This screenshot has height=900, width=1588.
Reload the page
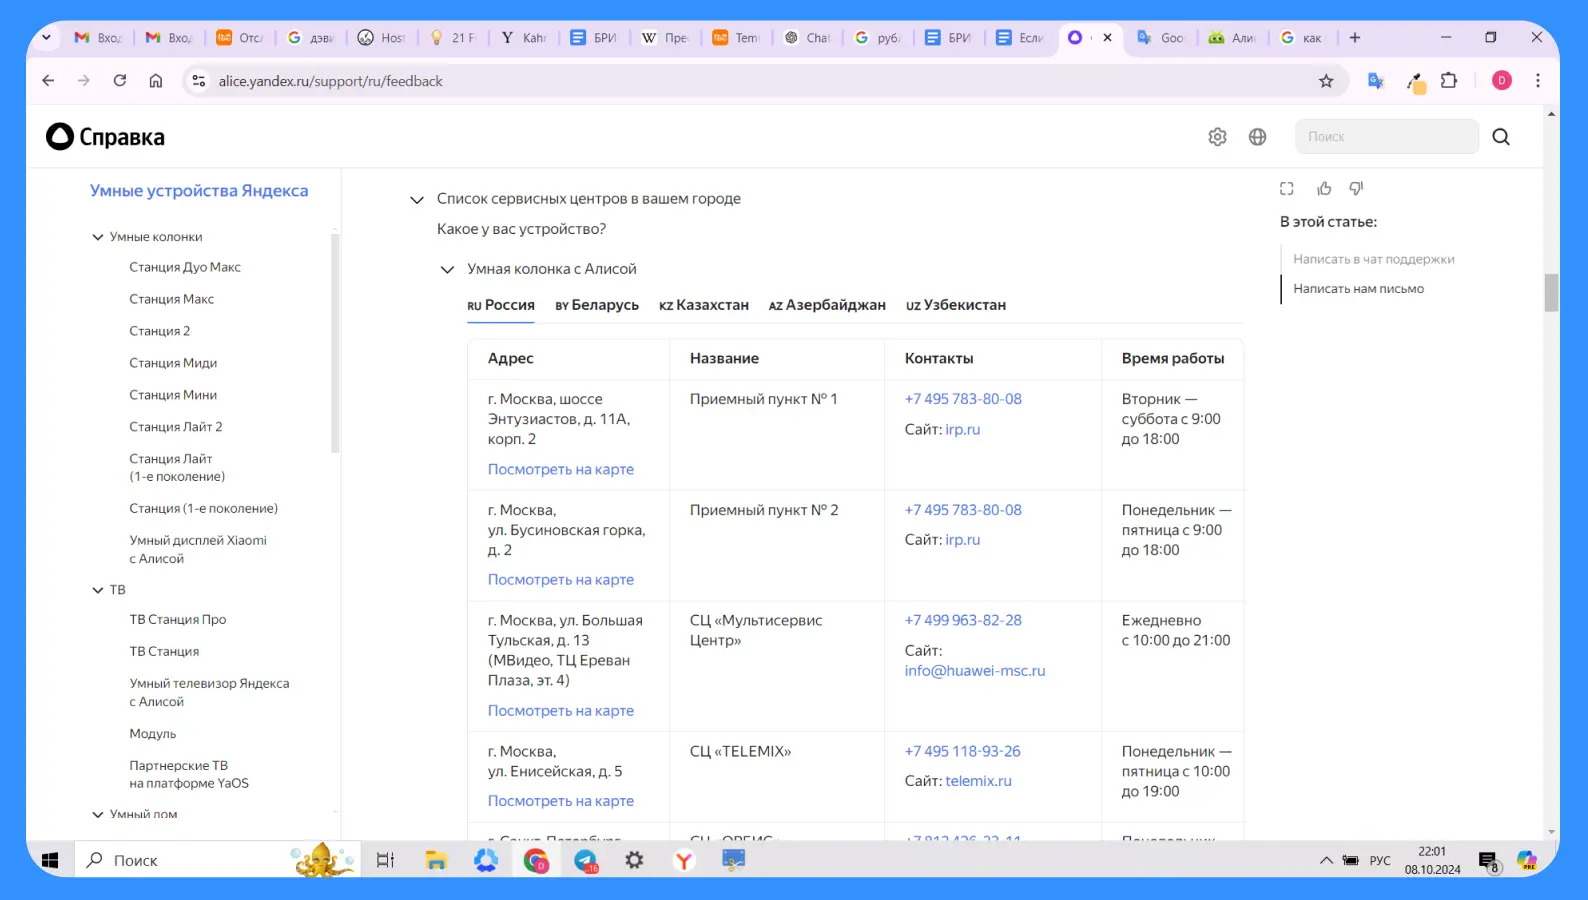point(120,81)
